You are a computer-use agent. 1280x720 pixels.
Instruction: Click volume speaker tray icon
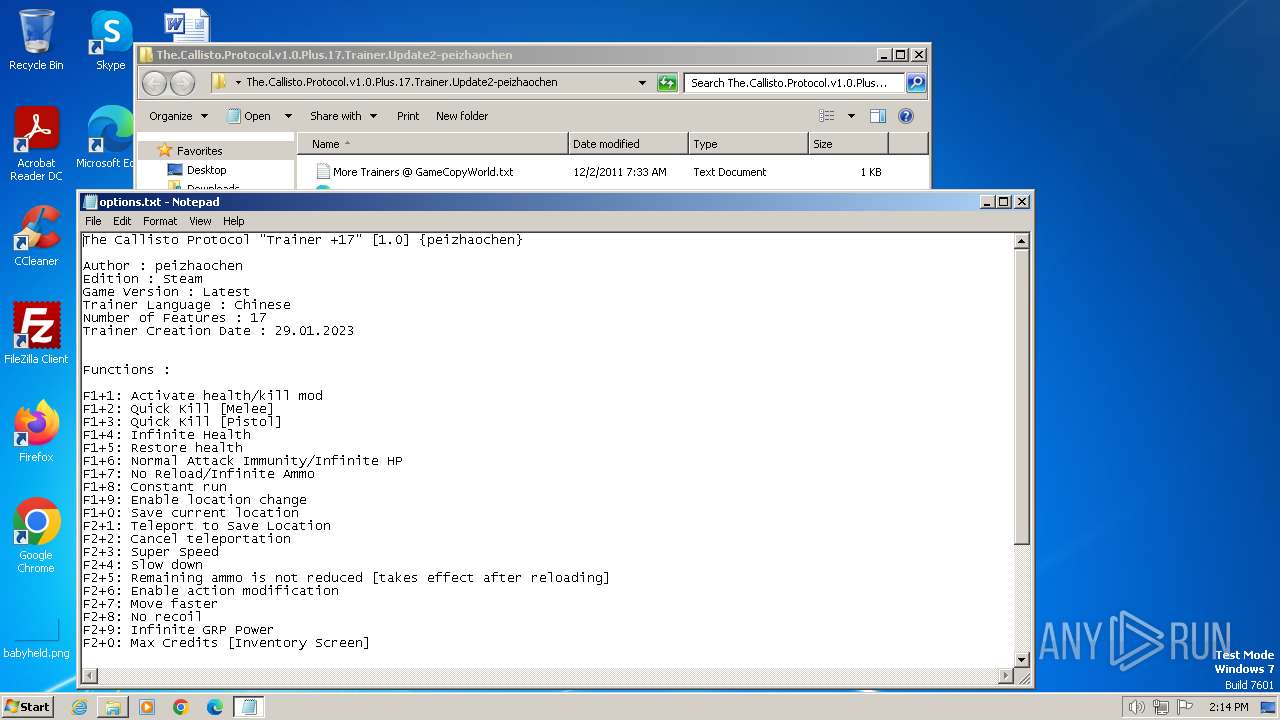click(1136, 707)
